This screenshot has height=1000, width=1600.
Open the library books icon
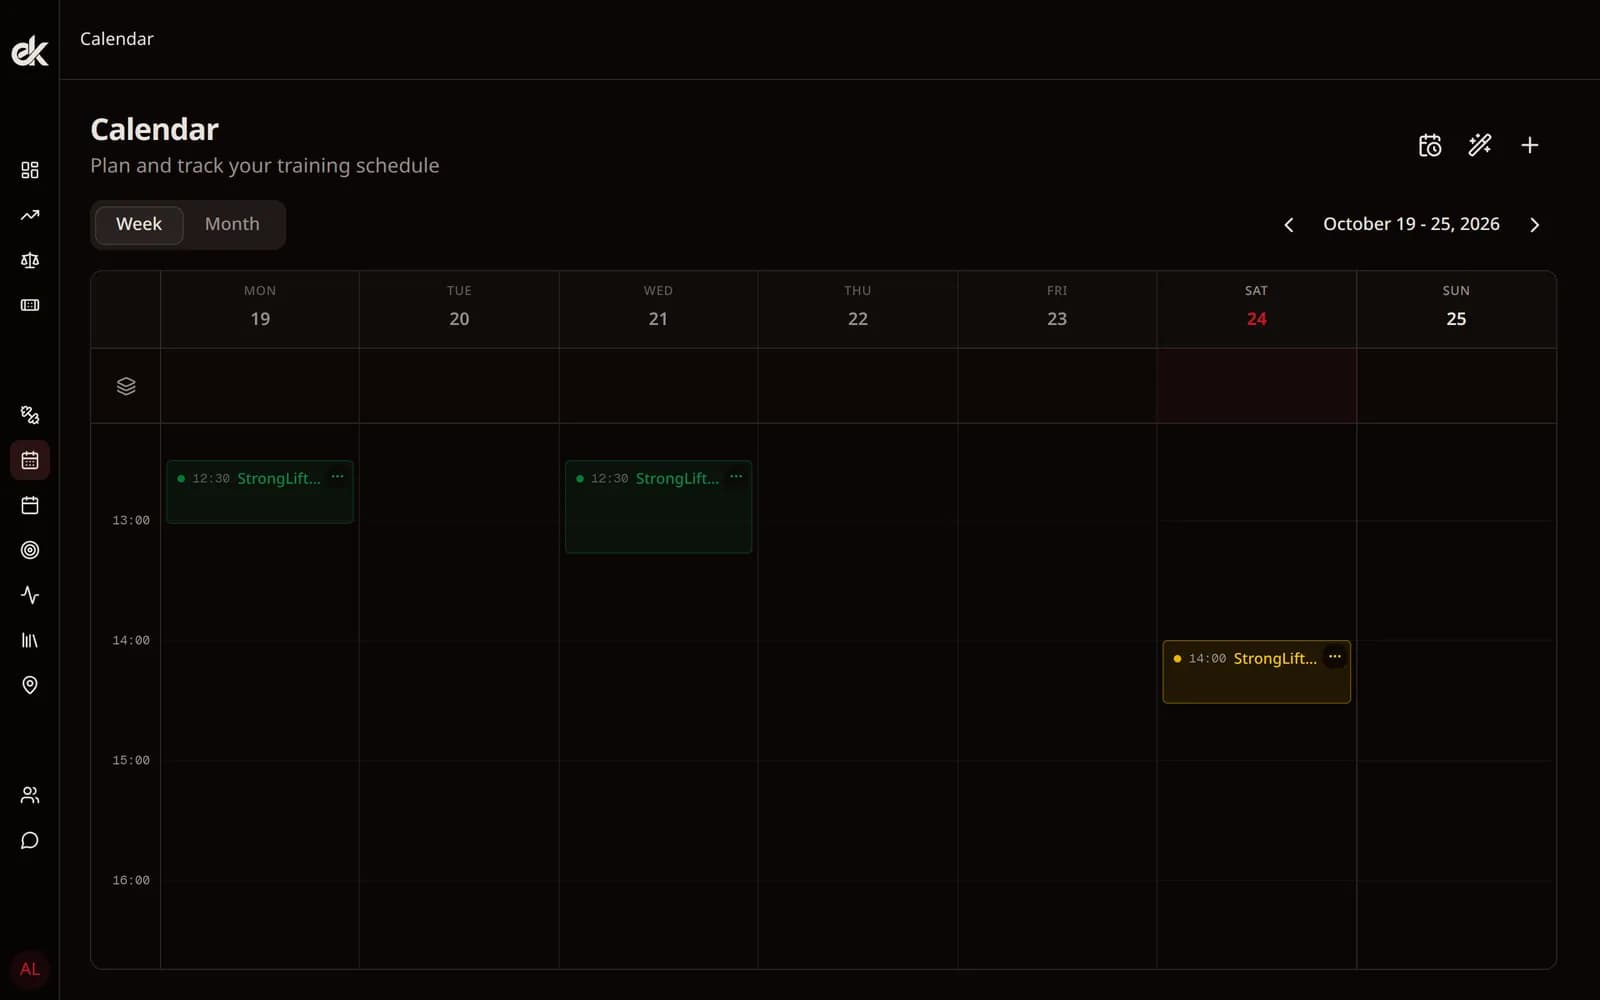pyautogui.click(x=30, y=640)
